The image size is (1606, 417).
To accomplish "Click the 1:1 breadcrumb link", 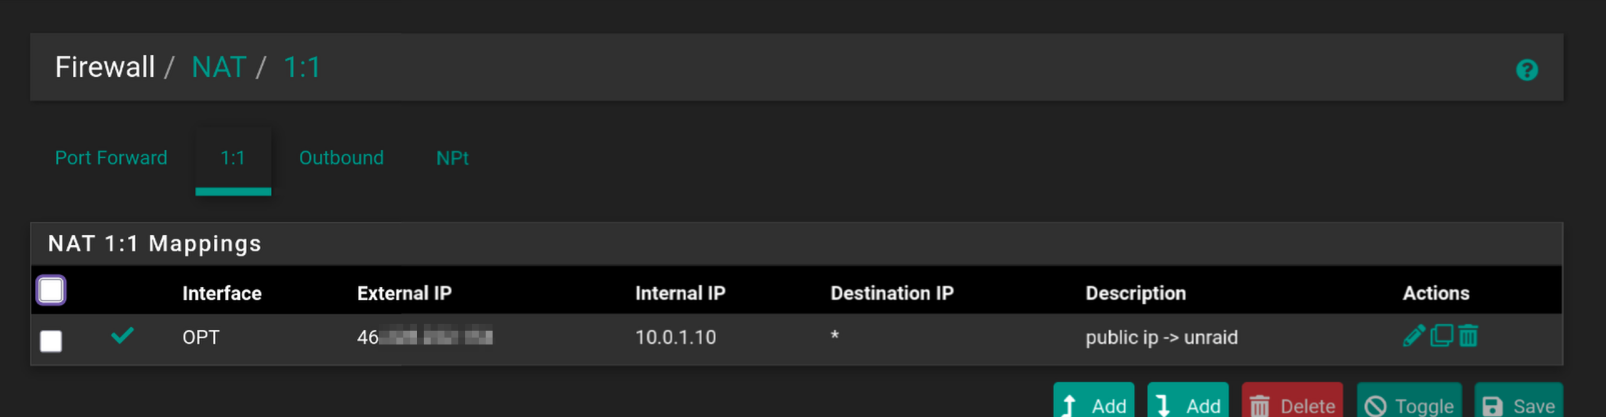I will tap(302, 67).
